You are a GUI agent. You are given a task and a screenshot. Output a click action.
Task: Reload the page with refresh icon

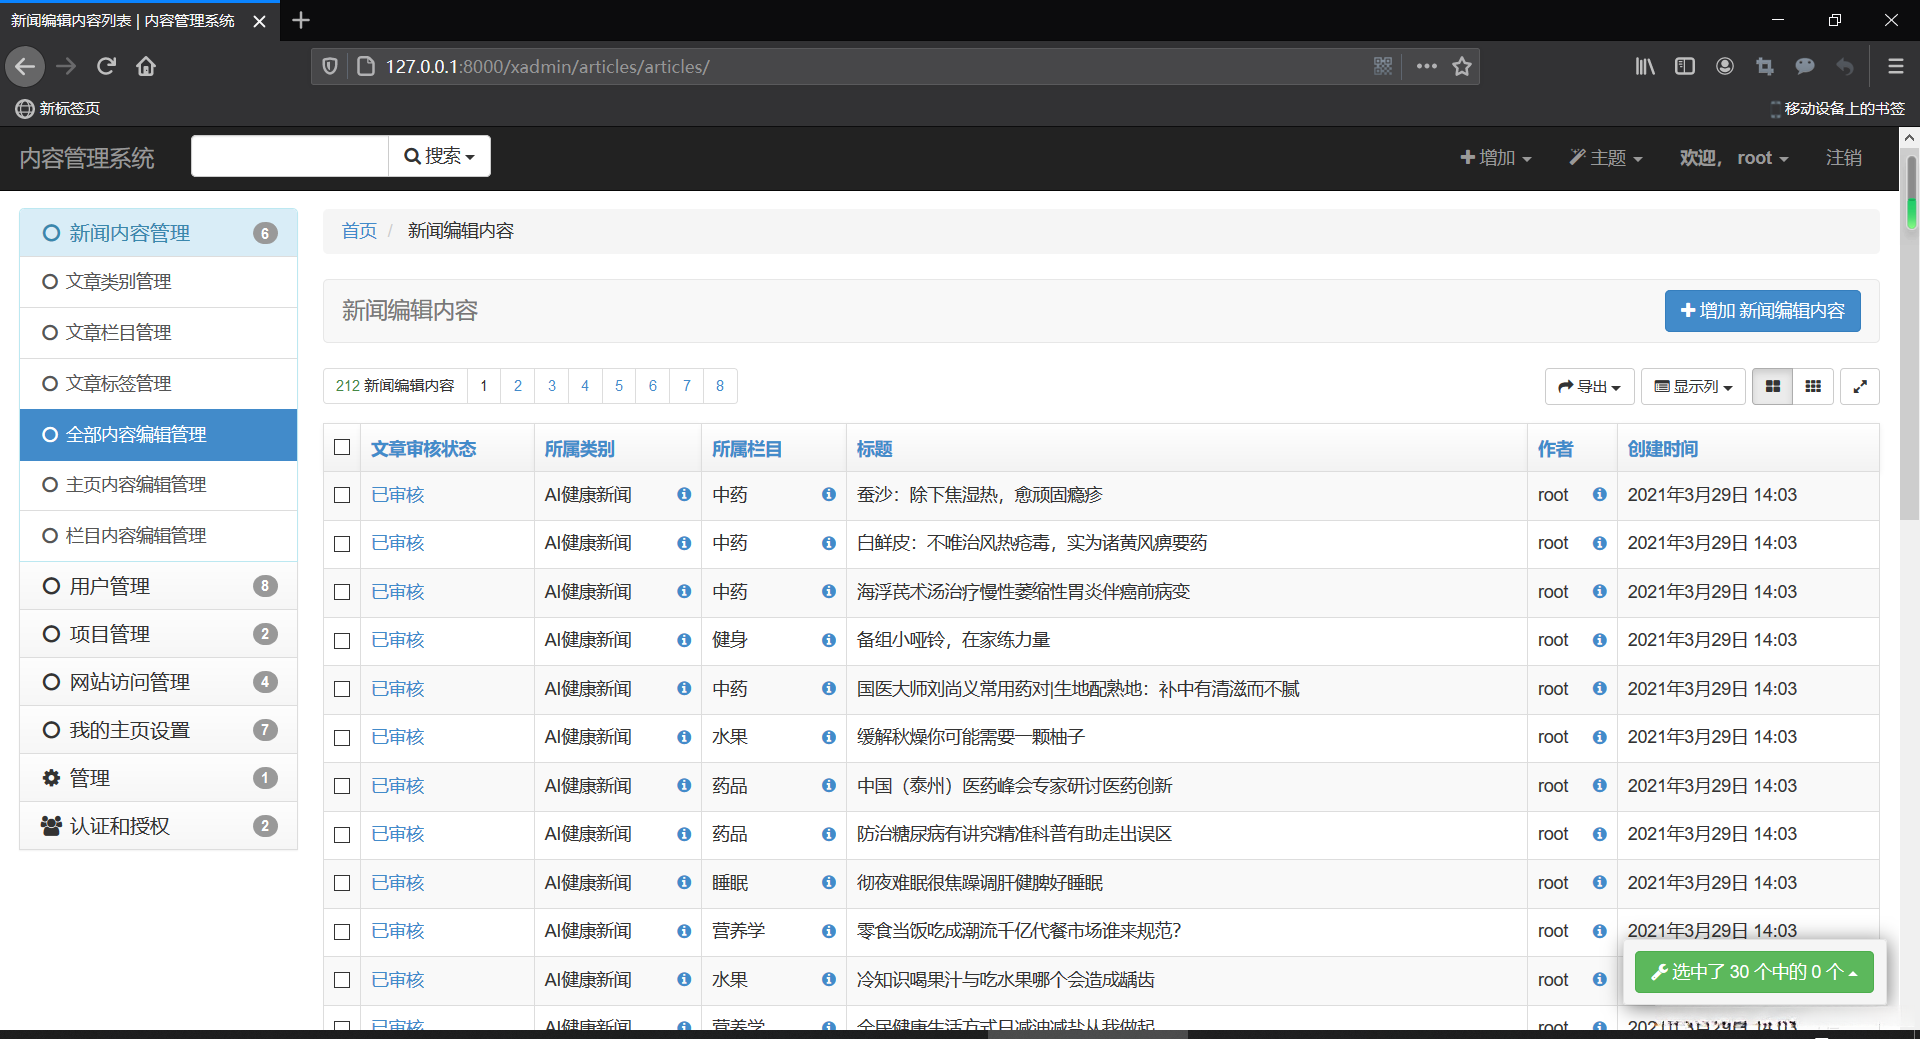click(106, 67)
